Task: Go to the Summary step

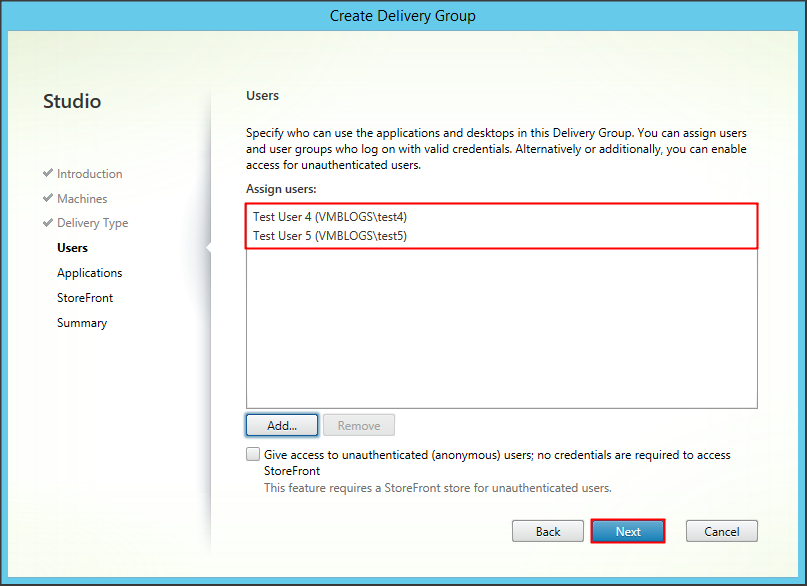Action: coord(82,323)
